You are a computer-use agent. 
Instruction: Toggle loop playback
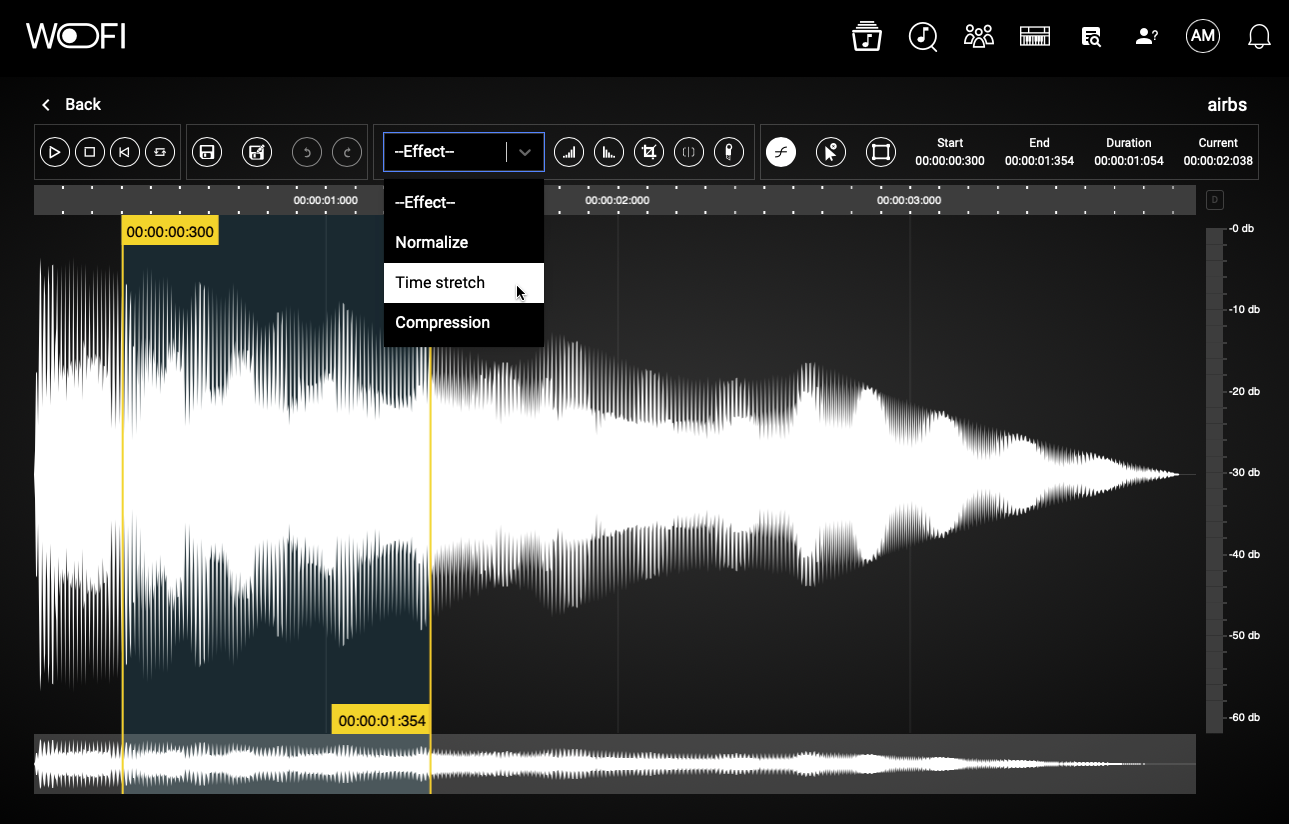pos(159,152)
